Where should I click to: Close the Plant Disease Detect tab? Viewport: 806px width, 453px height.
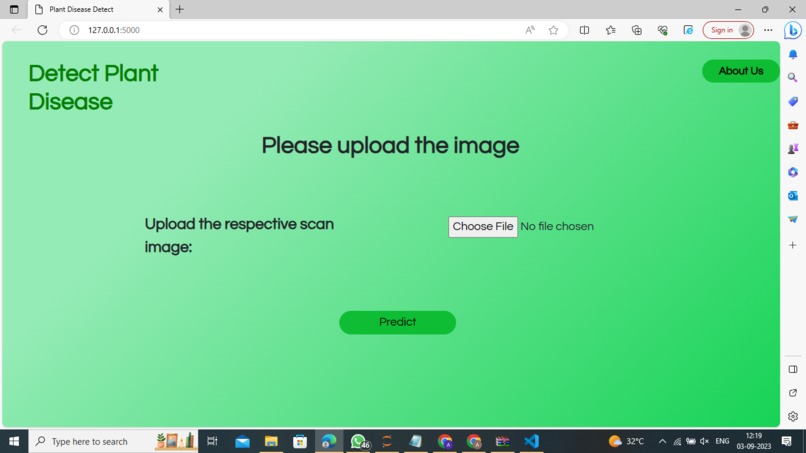160,9
